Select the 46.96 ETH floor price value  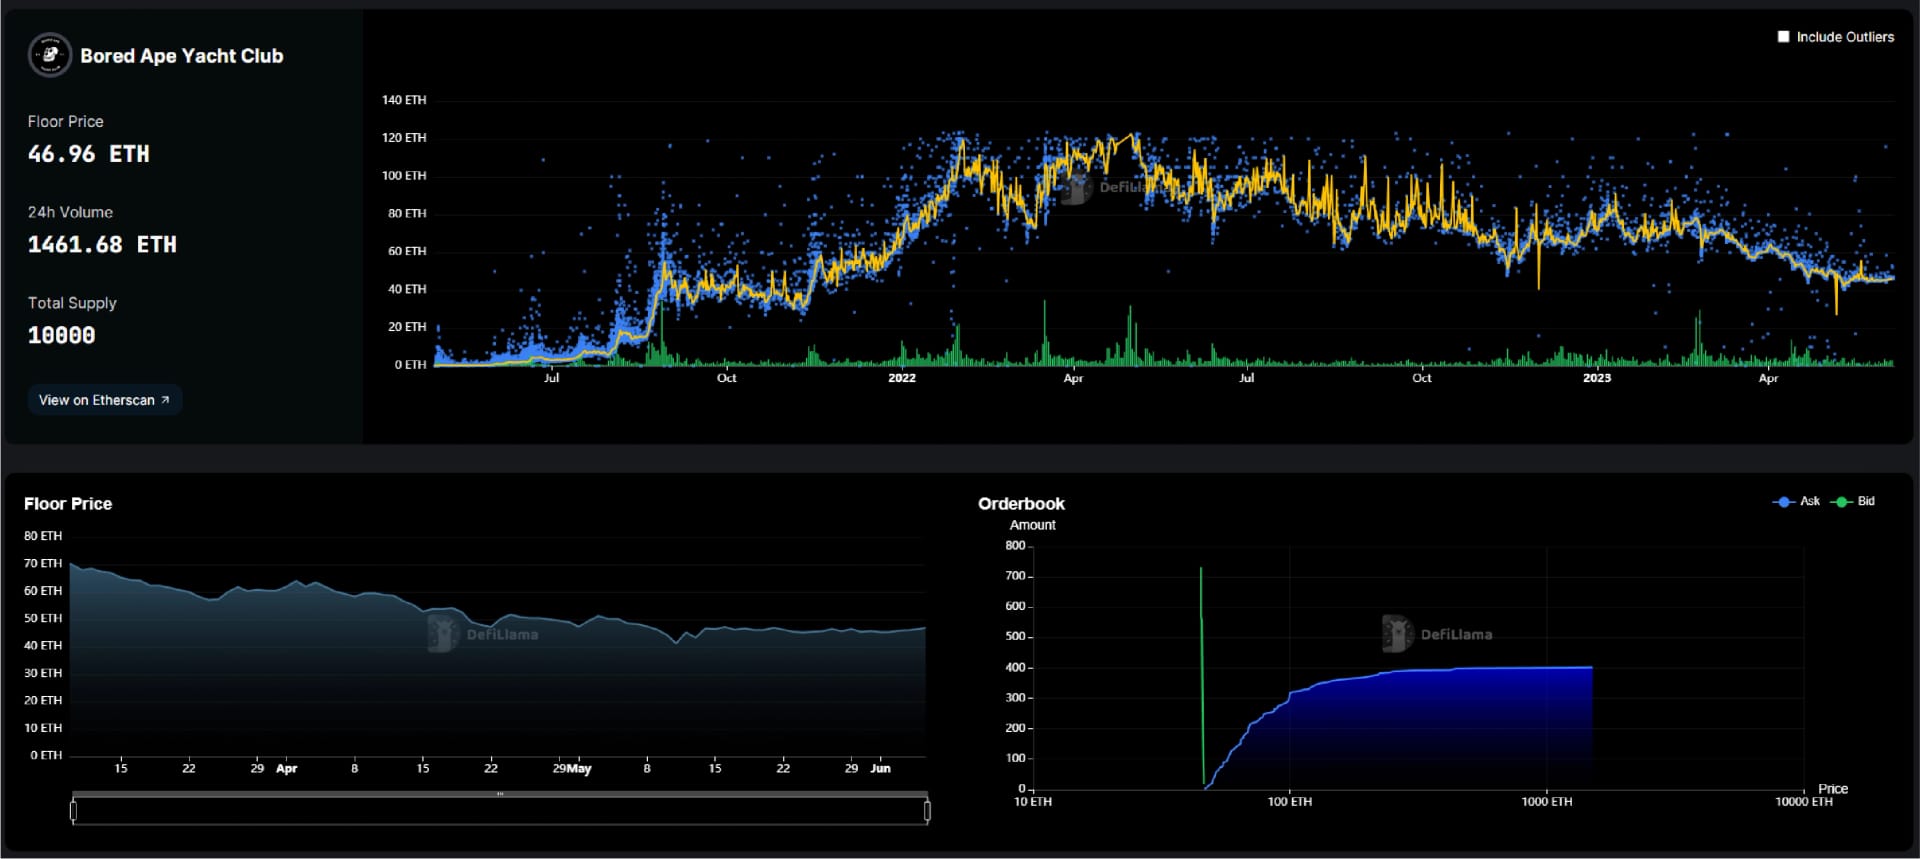point(89,154)
